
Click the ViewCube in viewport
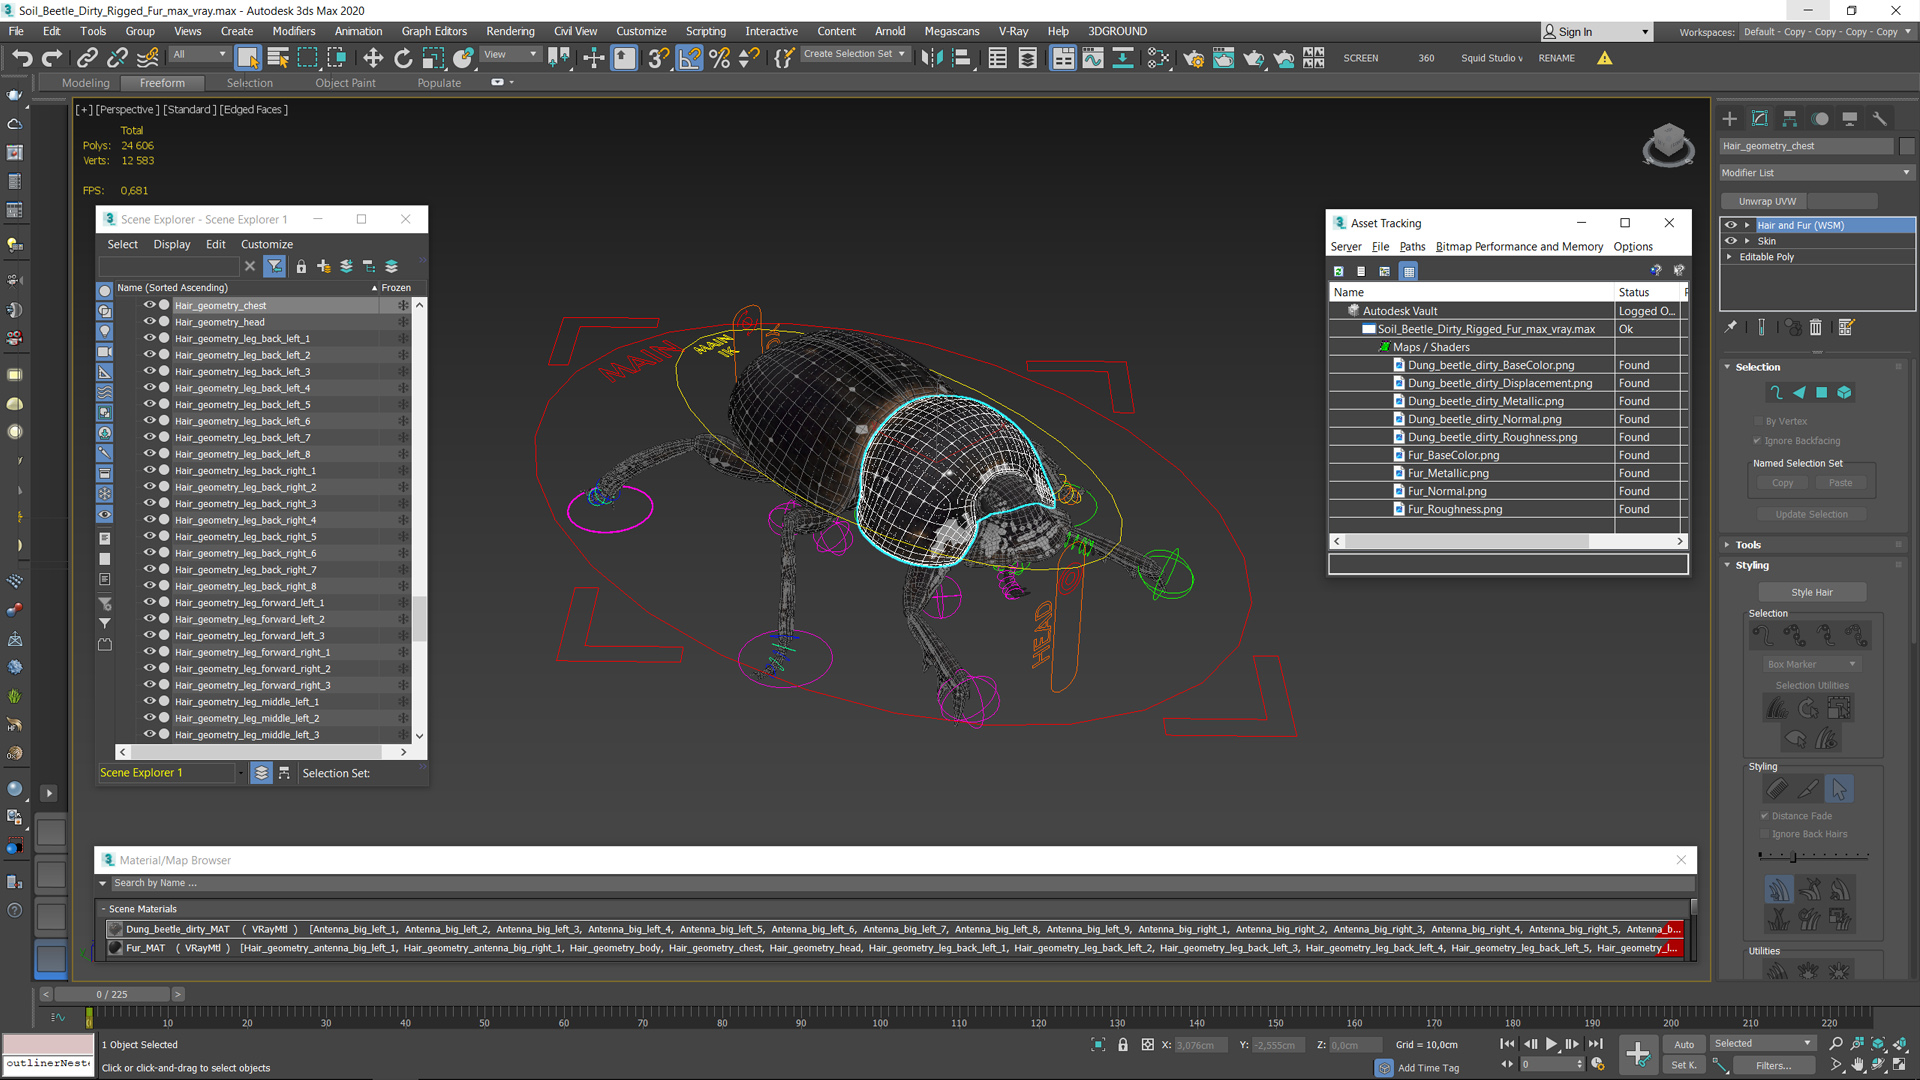[1668, 145]
